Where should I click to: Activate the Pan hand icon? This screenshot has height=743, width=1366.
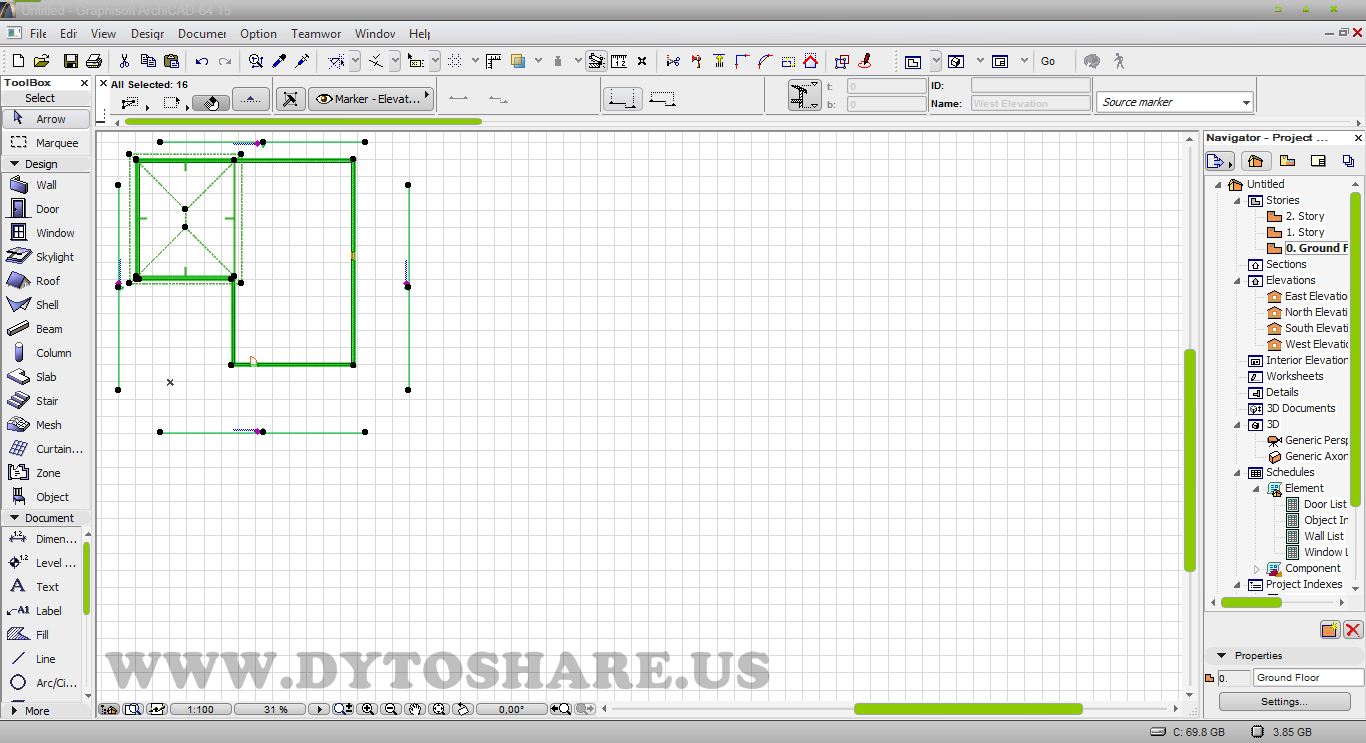click(415, 709)
